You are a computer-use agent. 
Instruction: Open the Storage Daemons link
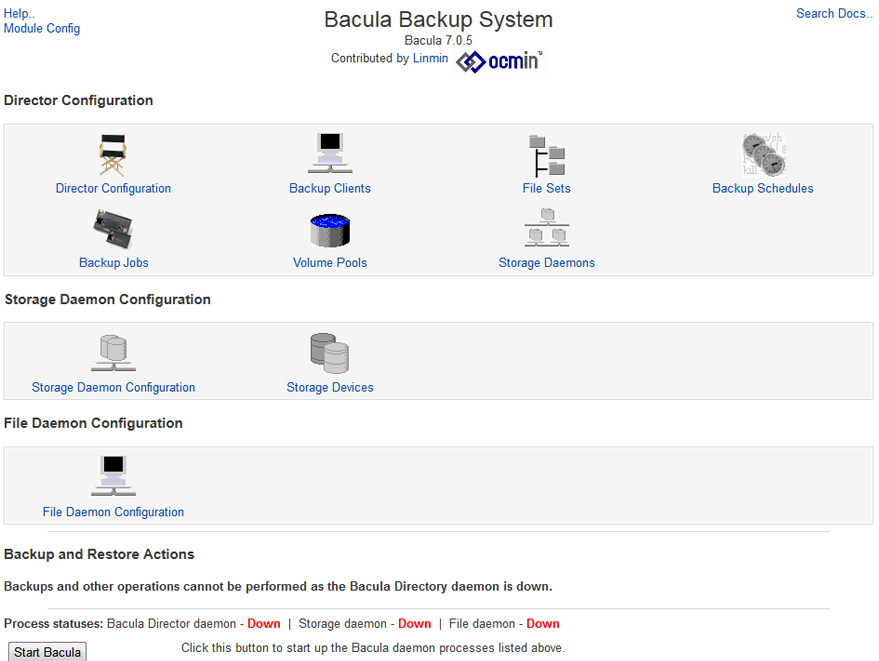click(547, 262)
